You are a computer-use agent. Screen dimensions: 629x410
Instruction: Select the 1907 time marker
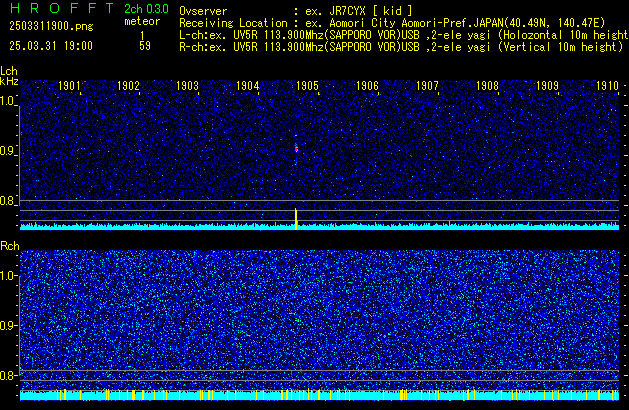point(427,86)
